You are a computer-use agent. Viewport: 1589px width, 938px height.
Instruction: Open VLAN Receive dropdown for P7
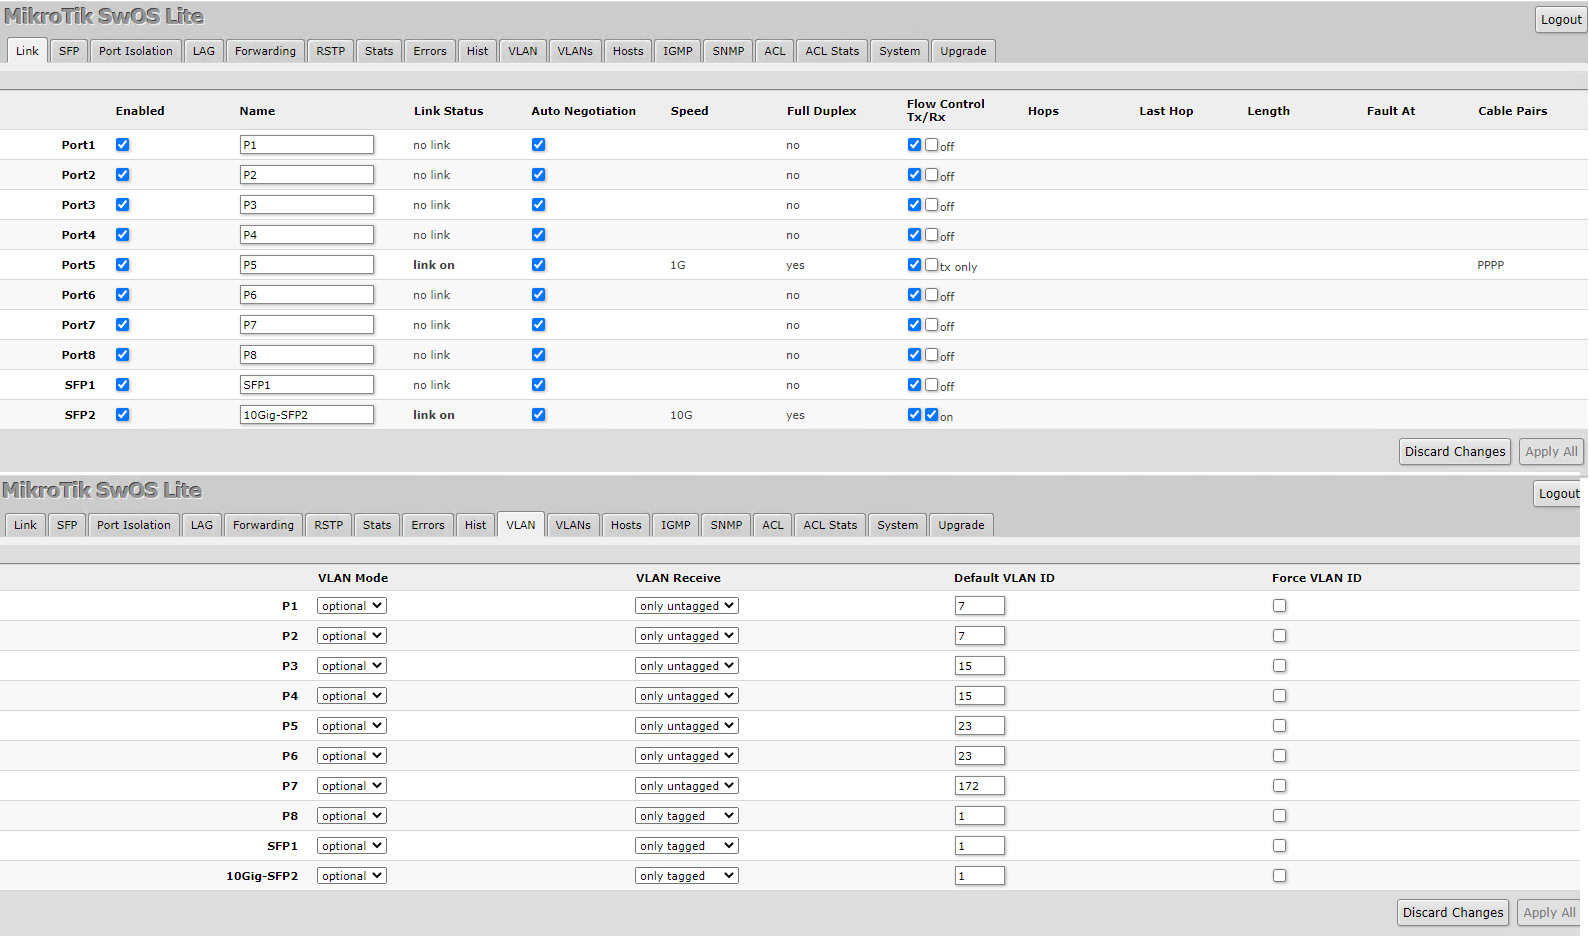(x=687, y=786)
